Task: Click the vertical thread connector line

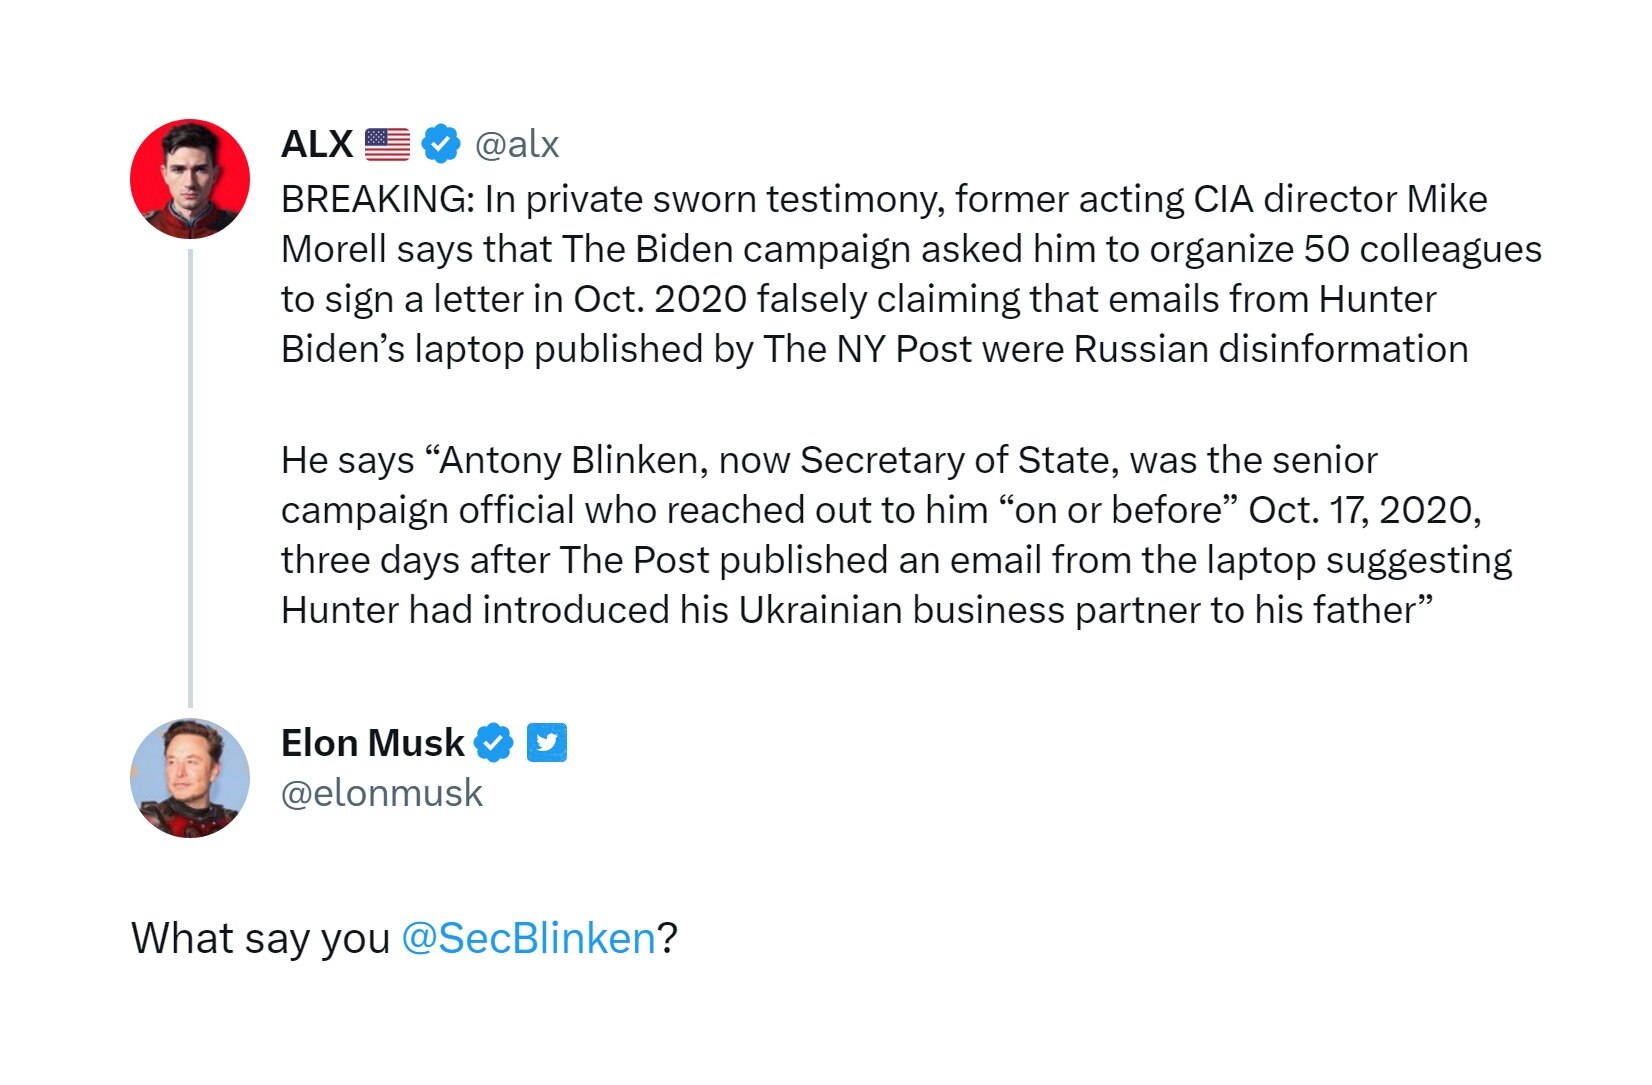Action: (190, 478)
